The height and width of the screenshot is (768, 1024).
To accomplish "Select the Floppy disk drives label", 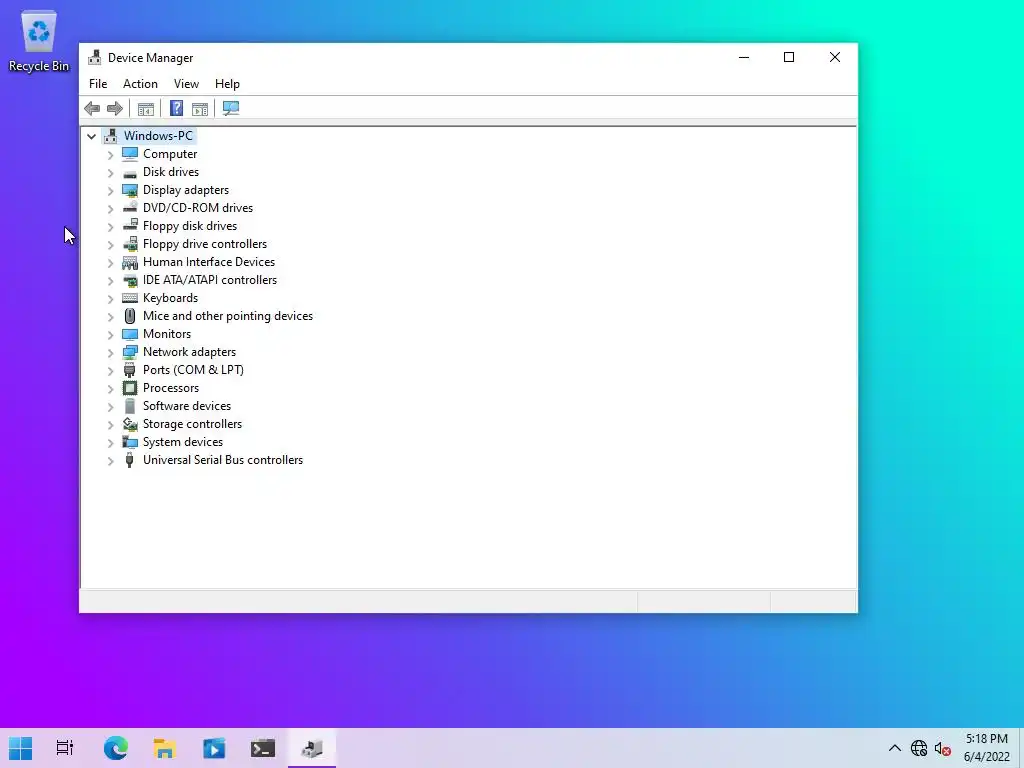I will pos(190,226).
